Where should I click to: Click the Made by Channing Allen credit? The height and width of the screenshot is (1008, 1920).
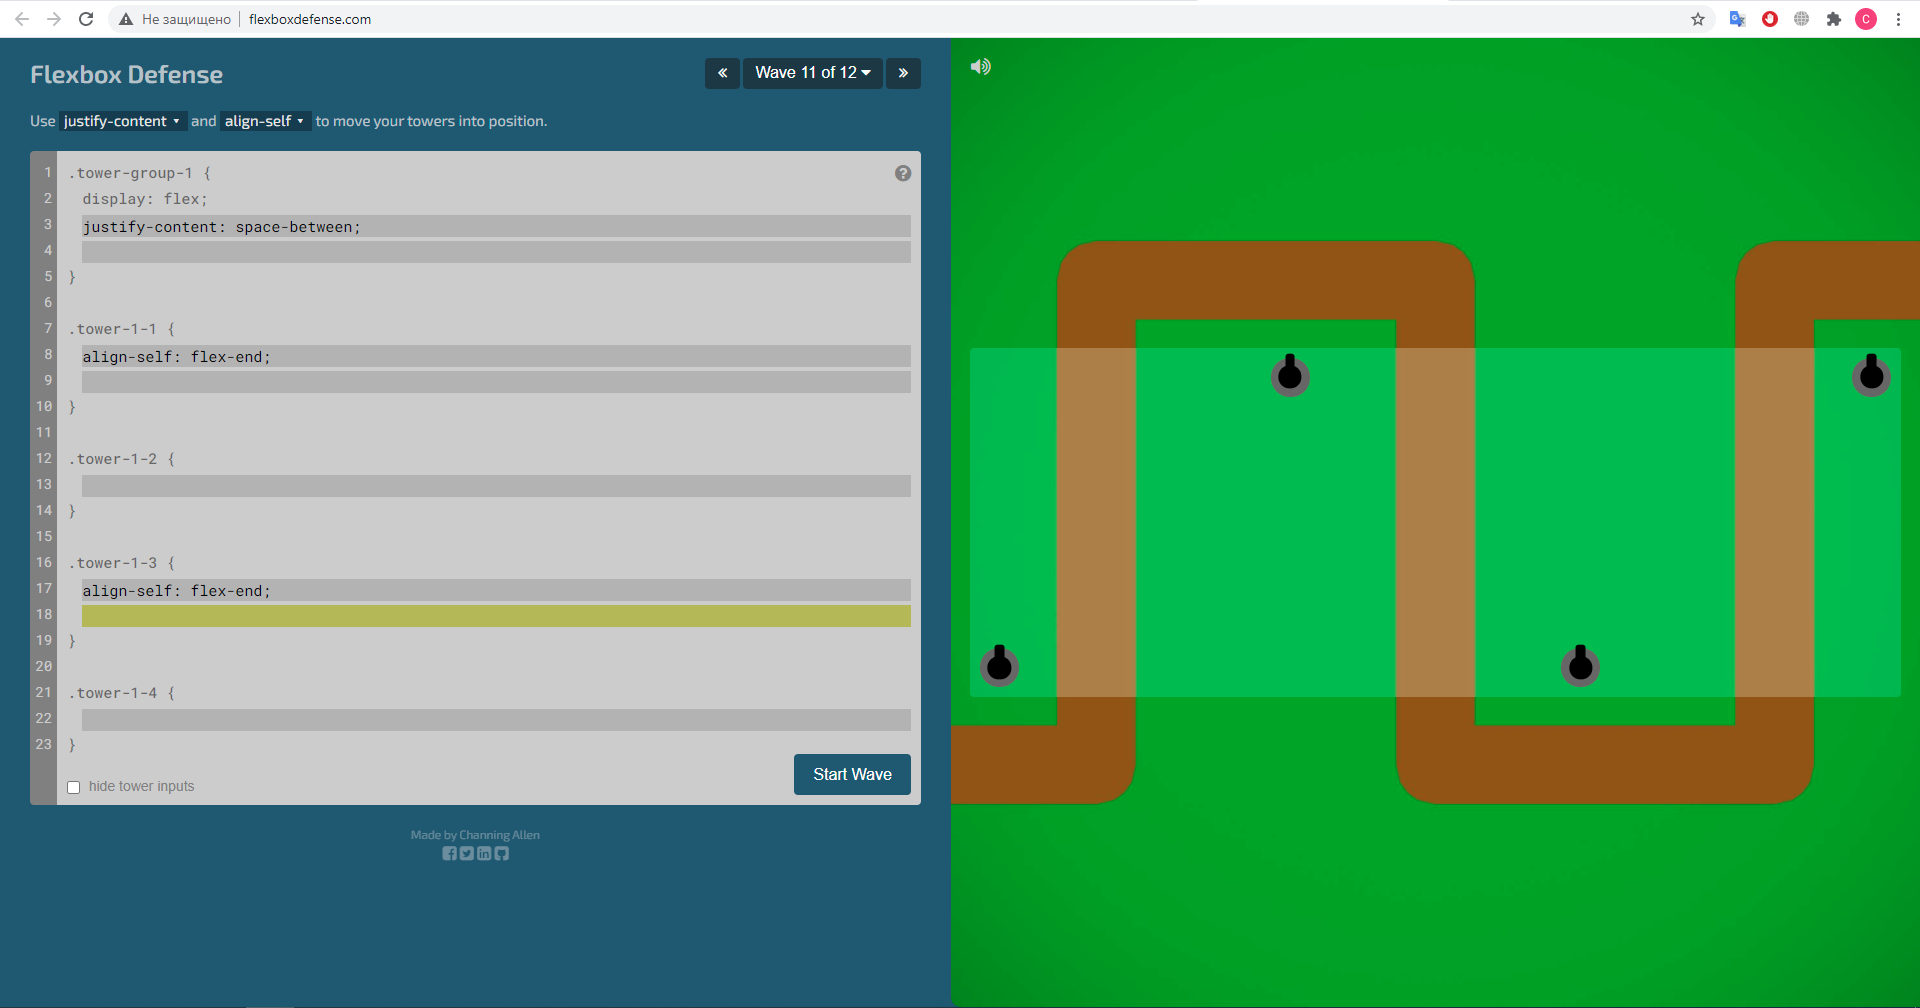[475, 835]
